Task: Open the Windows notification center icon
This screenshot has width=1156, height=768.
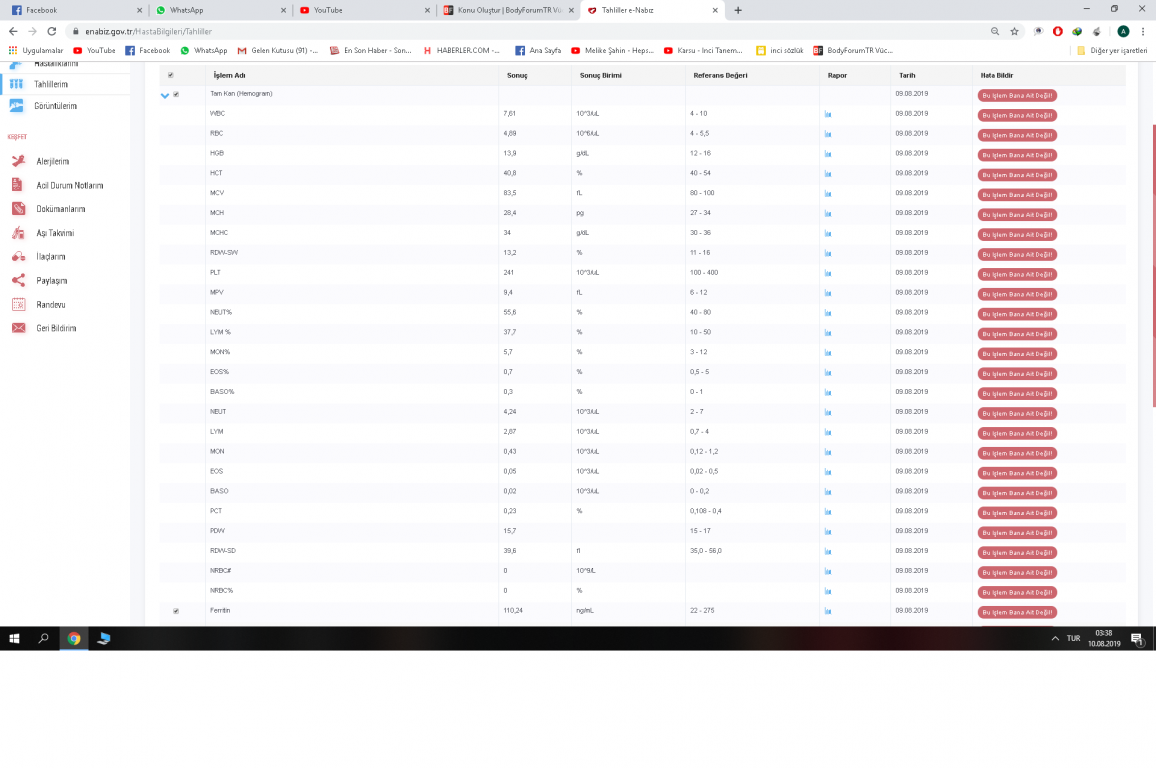Action: click(1137, 638)
